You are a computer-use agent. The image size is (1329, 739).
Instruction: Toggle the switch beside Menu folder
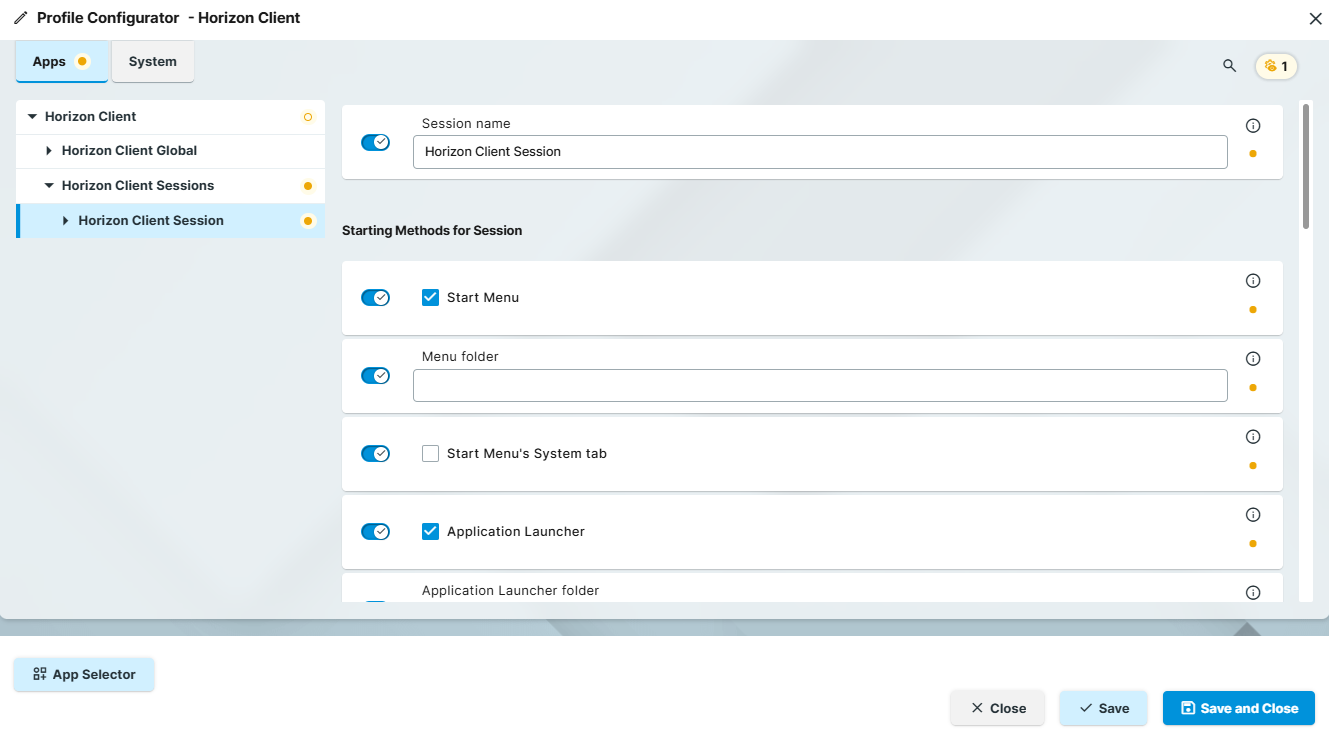tap(375, 375)
